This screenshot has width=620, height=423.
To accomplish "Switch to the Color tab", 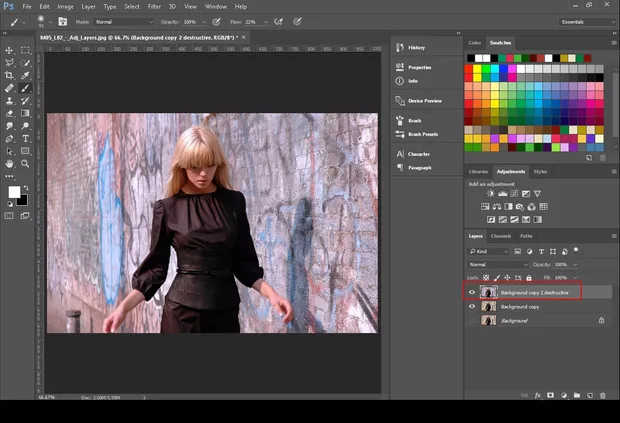I will [x=475, y=43].
